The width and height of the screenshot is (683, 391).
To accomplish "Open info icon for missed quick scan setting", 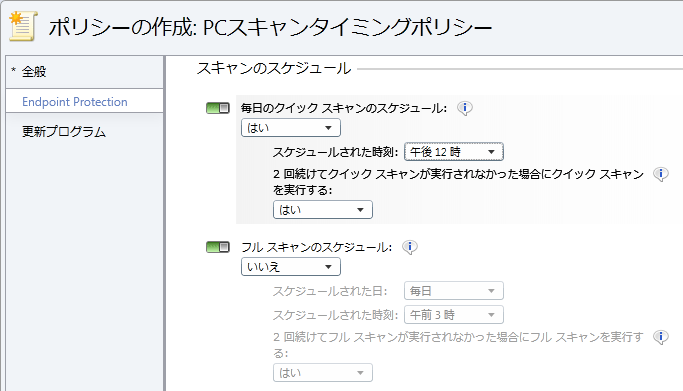I will [x=660, y=174].
